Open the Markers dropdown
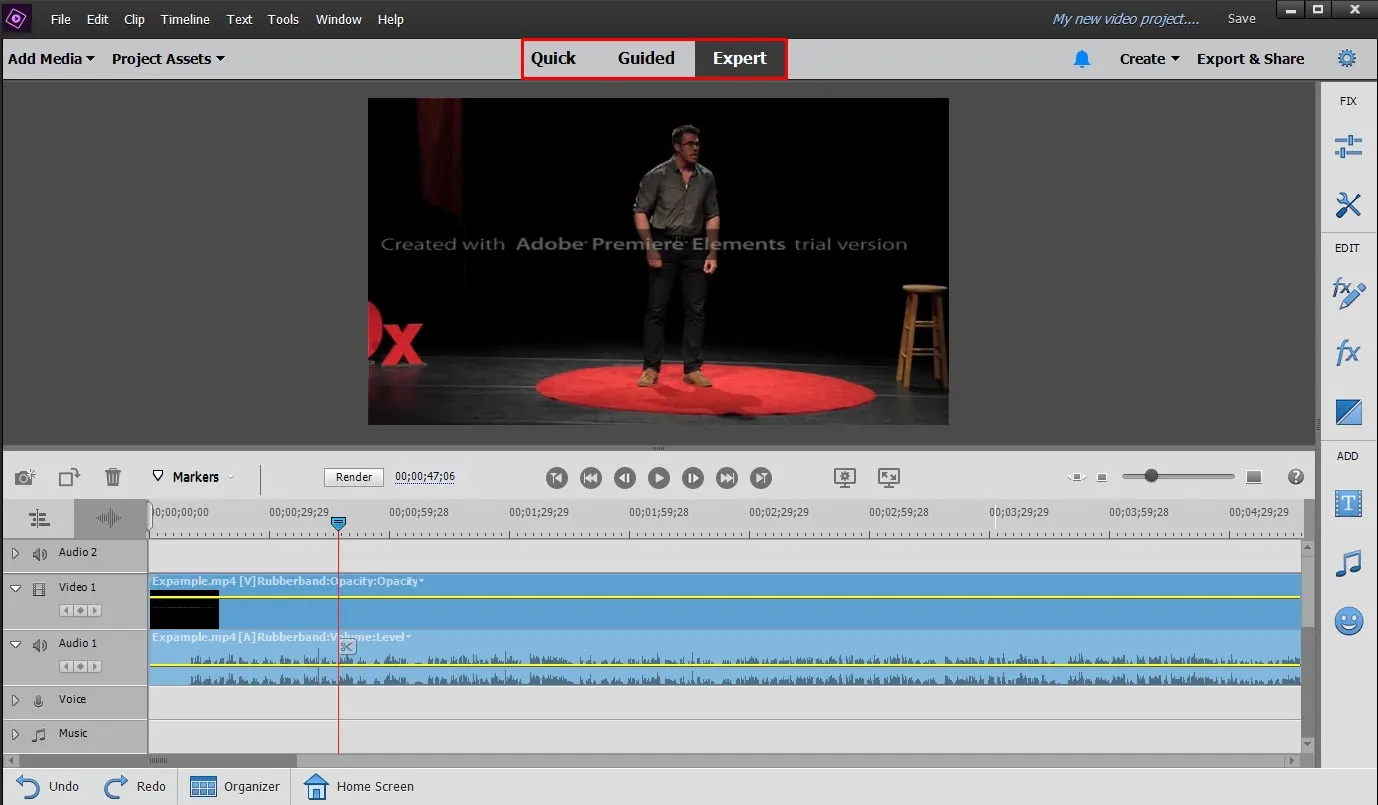The image size is (1378, 805). 192,477
